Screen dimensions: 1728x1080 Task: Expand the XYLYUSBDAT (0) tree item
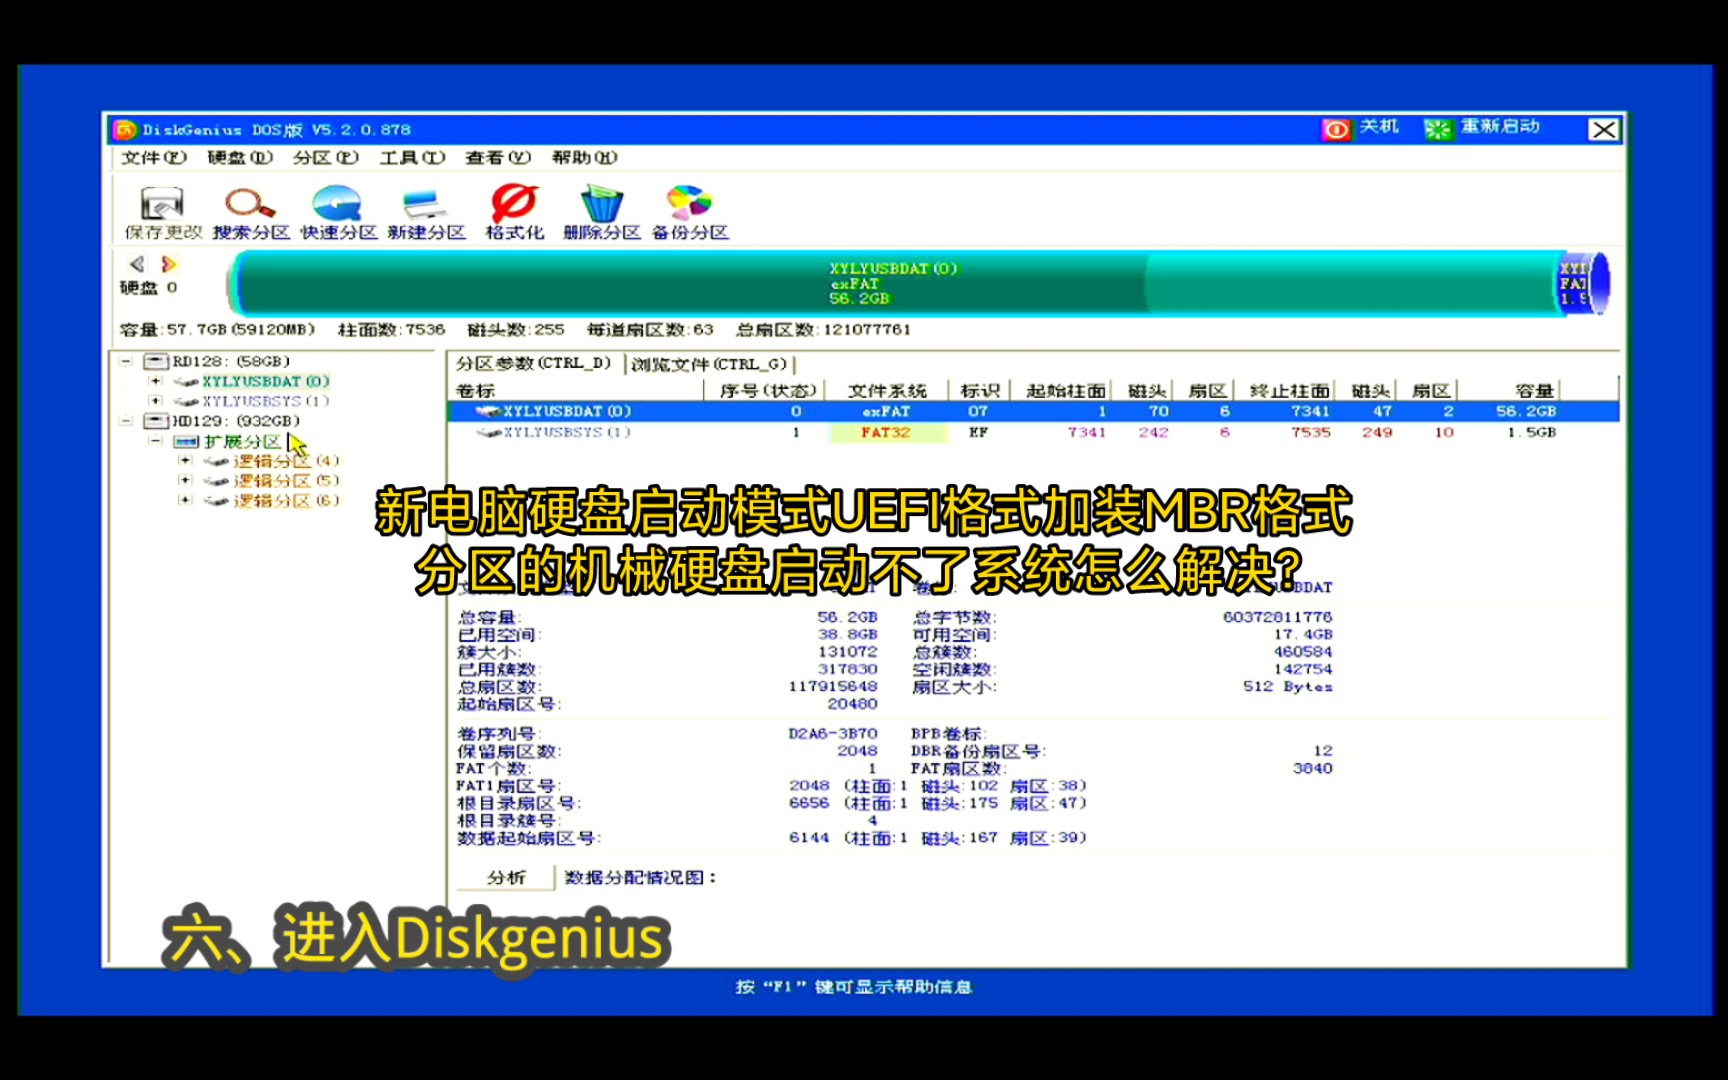[x=155, y=381]
